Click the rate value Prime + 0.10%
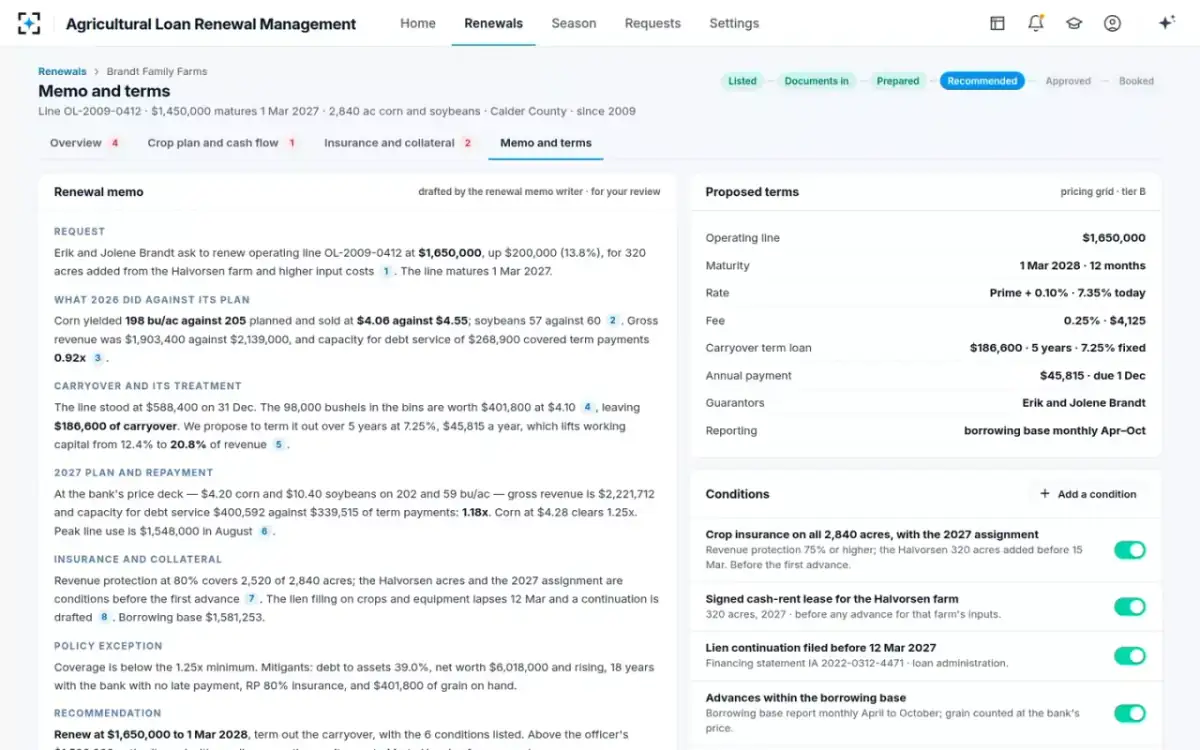1200x750 pixels. coord(1031,293)
